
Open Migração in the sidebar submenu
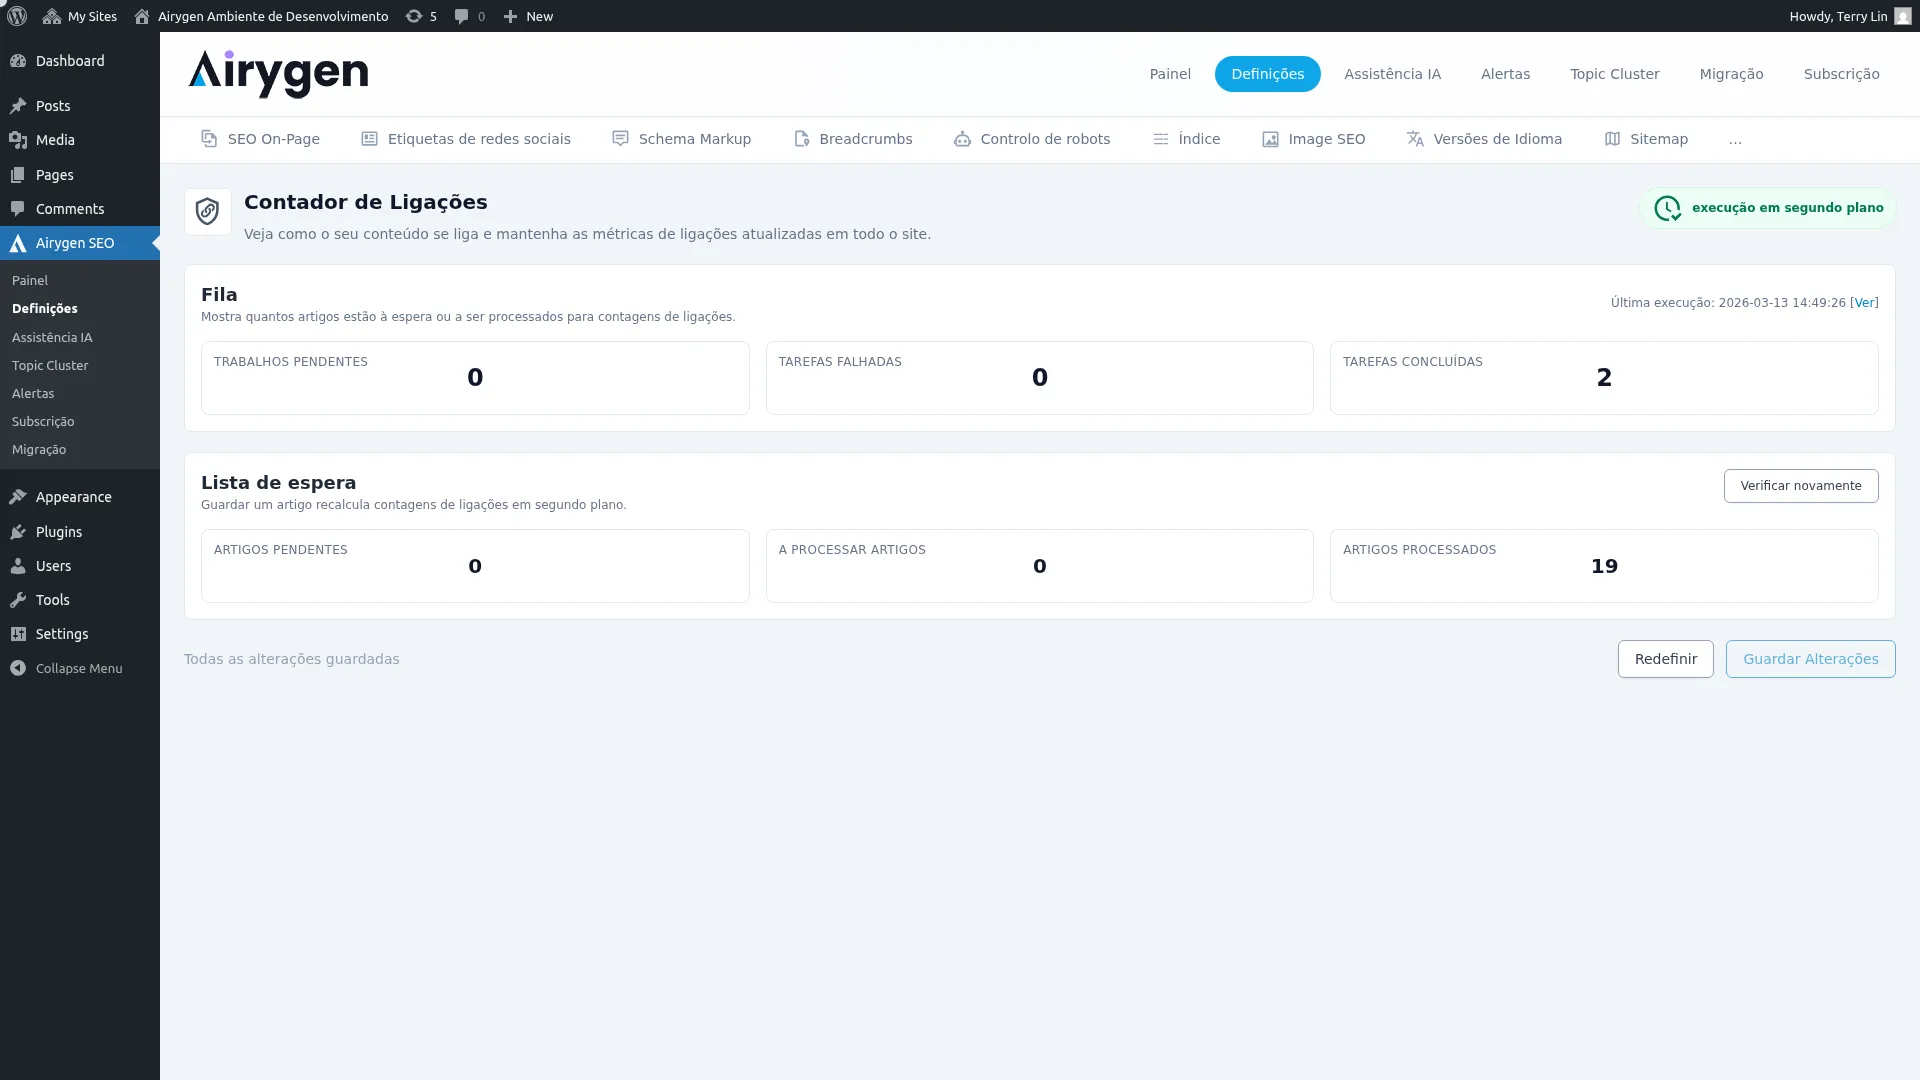click(x=39, y=450)
